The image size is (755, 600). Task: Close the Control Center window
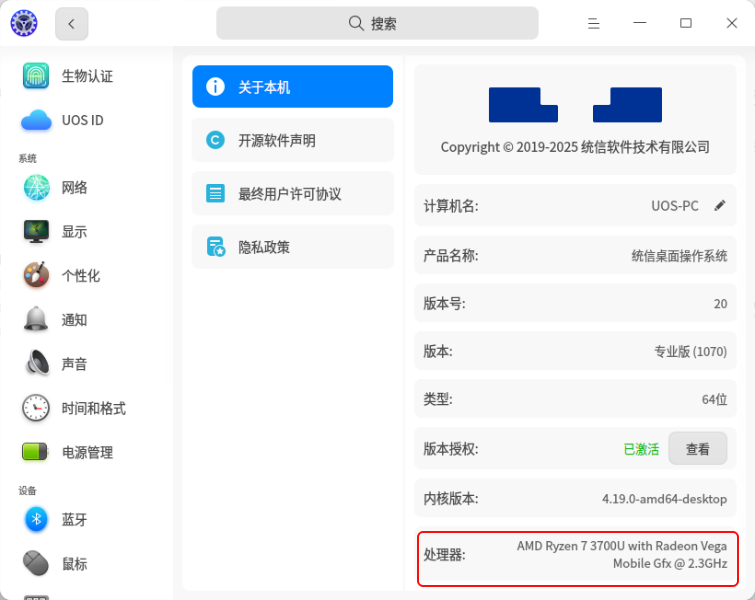point(732,23)
